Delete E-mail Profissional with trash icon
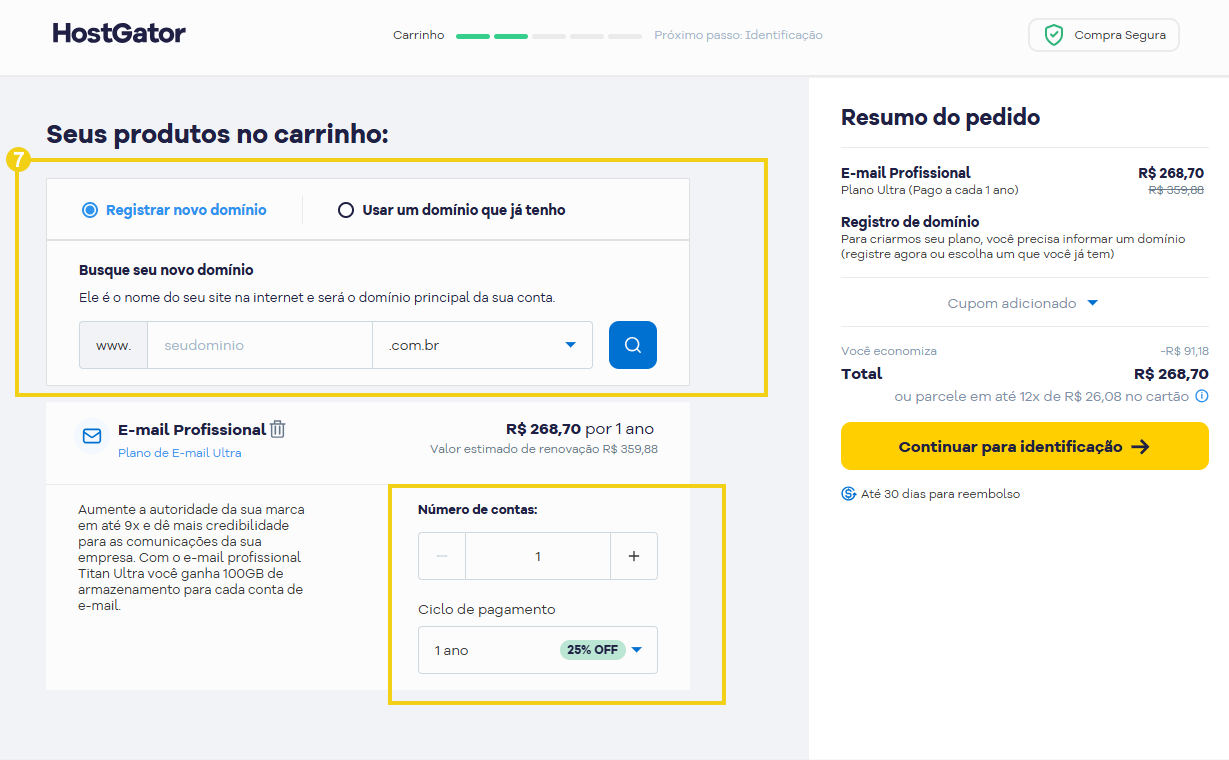Image resolution: width=1229 pixels, height=760 pixels. [278, 429]
